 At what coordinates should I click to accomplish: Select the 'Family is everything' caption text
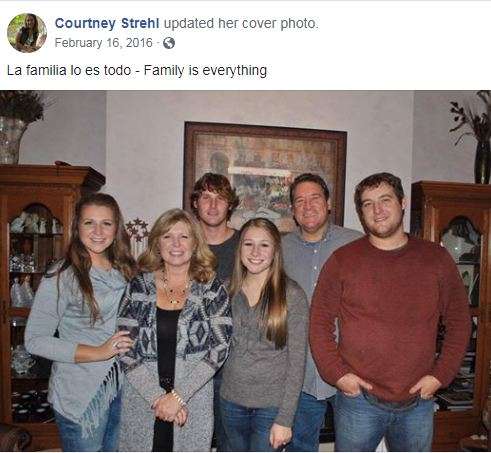[x=205, y=71]
